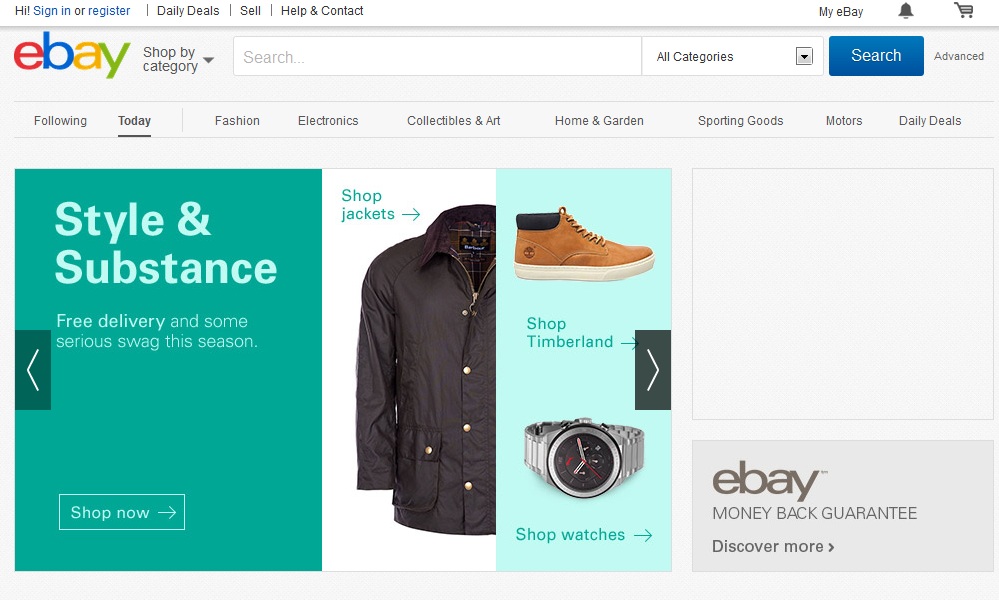Click the Sell link
This screenshot has width=999, height=600.
(x=250, y=11)
